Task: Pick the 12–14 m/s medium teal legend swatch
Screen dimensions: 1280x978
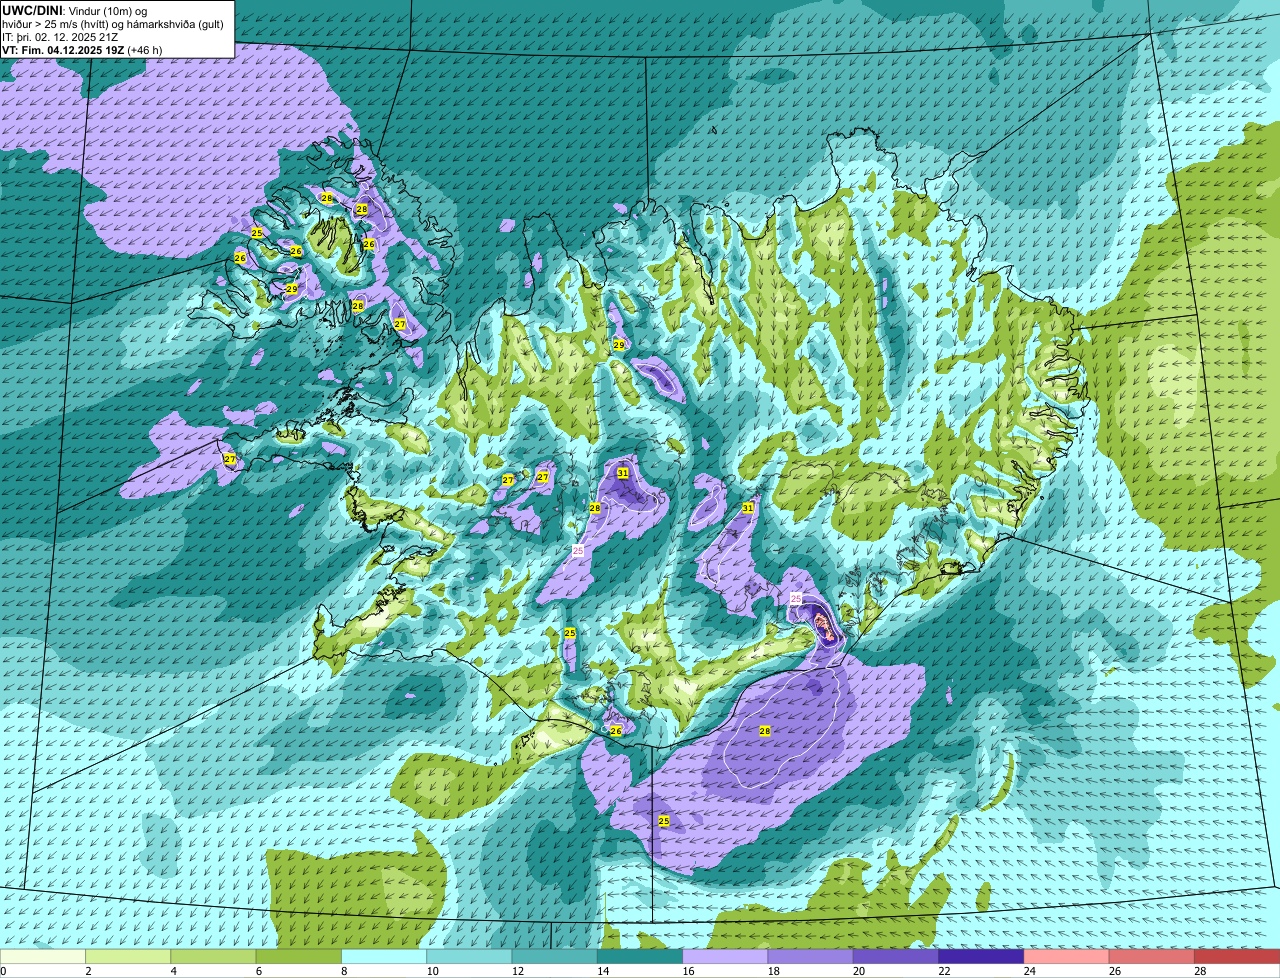Action: tap(554, 957)
